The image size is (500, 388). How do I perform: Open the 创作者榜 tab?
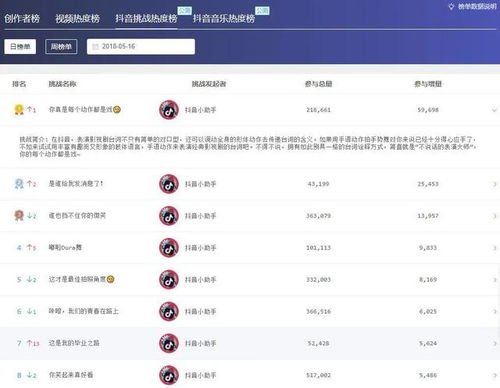[x=22, y=18]
